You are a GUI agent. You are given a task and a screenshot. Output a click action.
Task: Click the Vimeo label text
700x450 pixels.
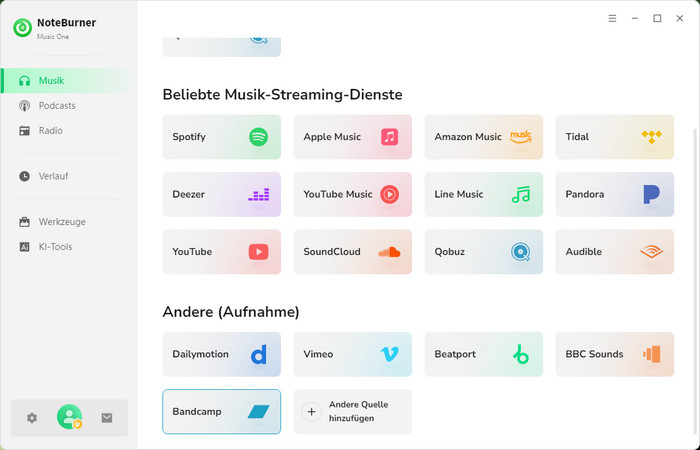[x=318, y=354]
